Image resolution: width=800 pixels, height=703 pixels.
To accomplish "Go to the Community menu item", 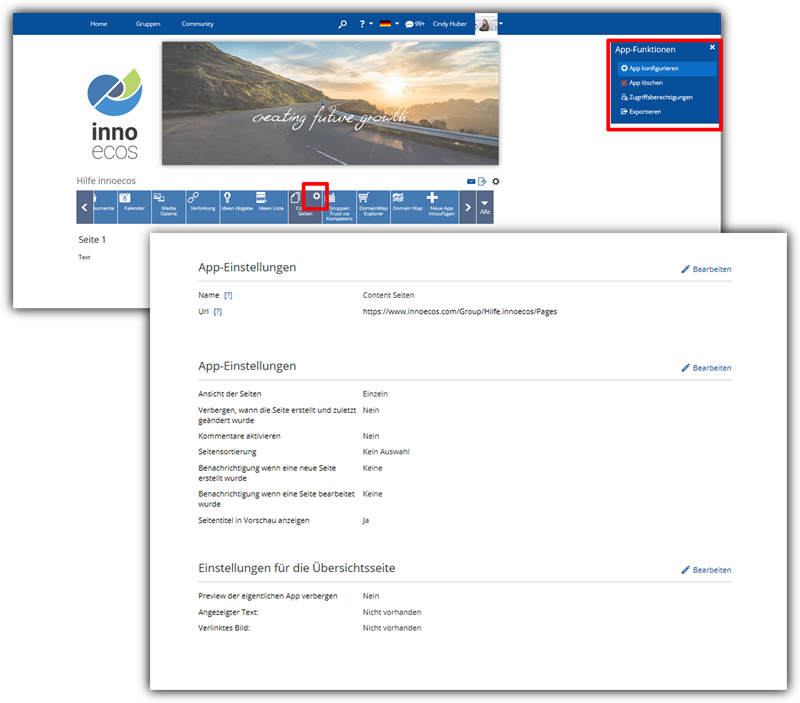I will pos(197,23).
